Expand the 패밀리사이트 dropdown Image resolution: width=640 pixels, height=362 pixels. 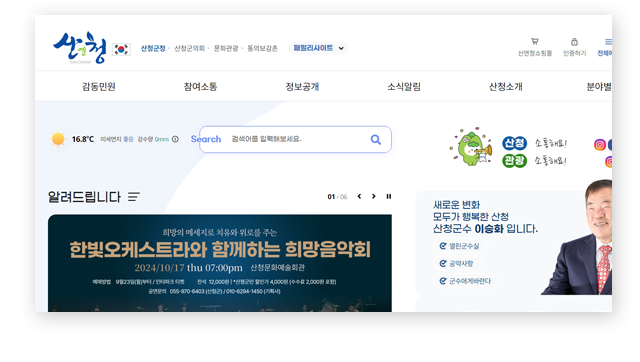coord(318,48)
